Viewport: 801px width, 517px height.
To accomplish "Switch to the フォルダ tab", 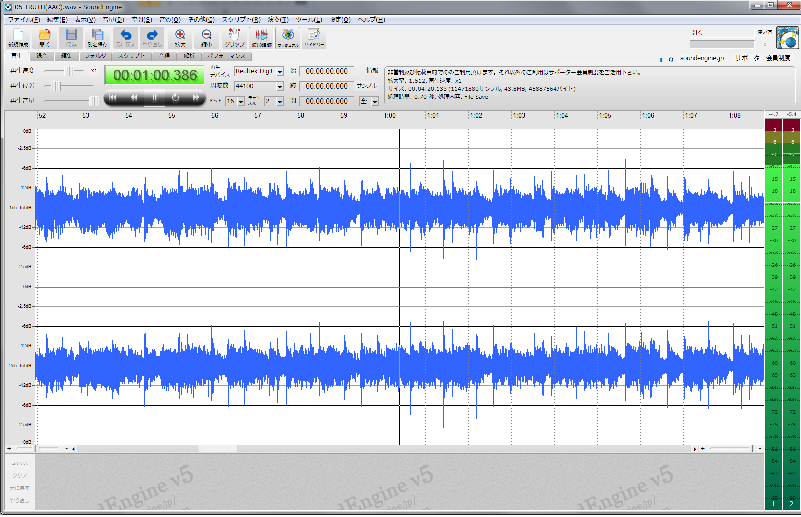I will (96, 56).
